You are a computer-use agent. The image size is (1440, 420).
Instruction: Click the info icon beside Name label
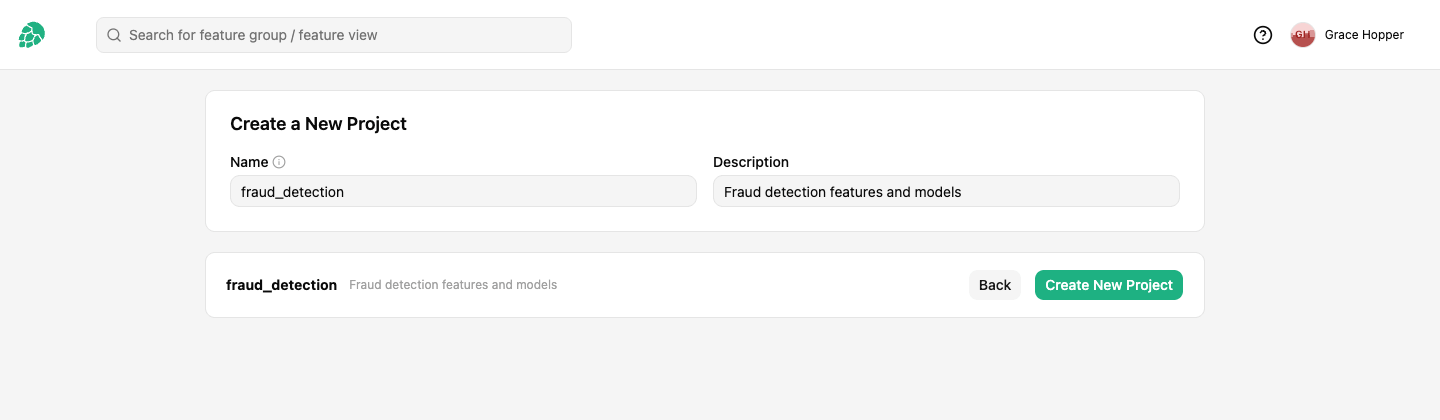tap(279, 162)
